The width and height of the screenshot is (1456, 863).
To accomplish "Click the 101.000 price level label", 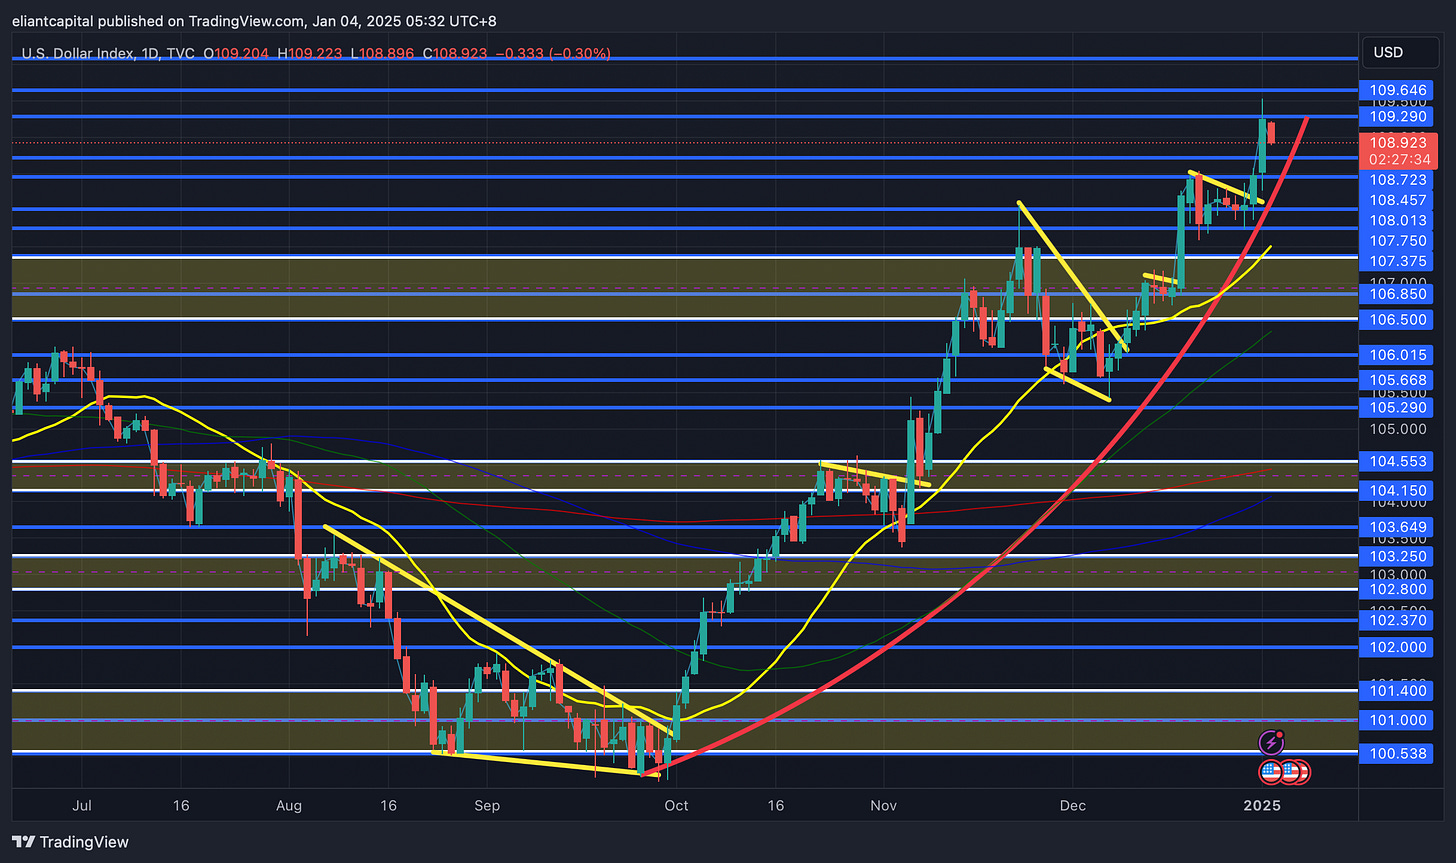I will click(1397, 721).
